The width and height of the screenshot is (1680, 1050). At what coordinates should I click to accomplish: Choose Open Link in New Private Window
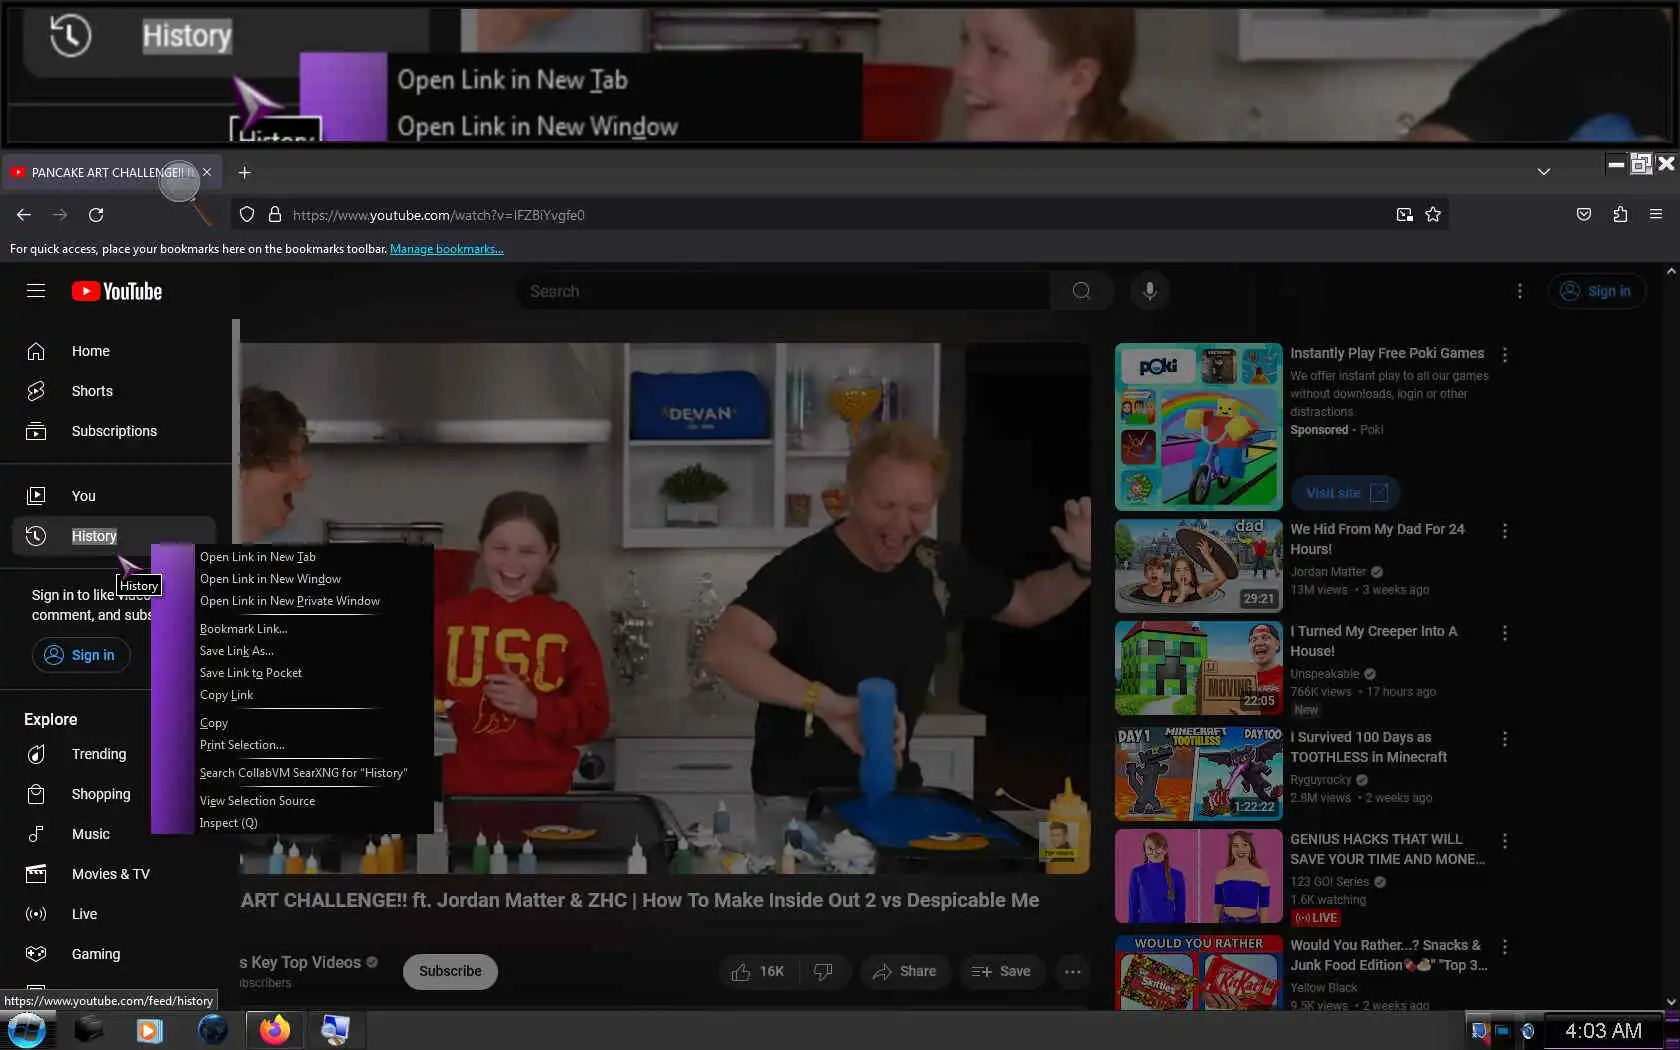click(314, 601)
